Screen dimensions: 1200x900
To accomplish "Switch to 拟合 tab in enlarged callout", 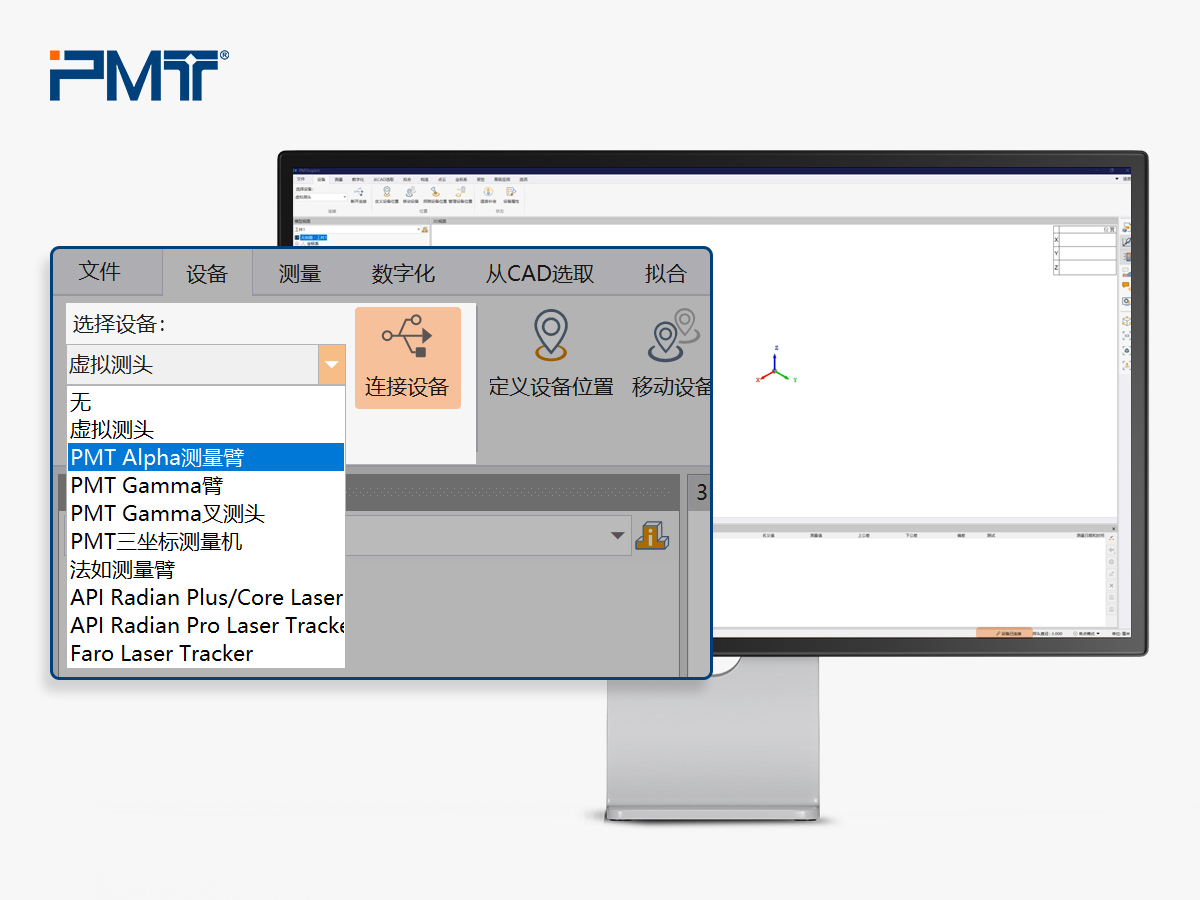I will [666, 273].
